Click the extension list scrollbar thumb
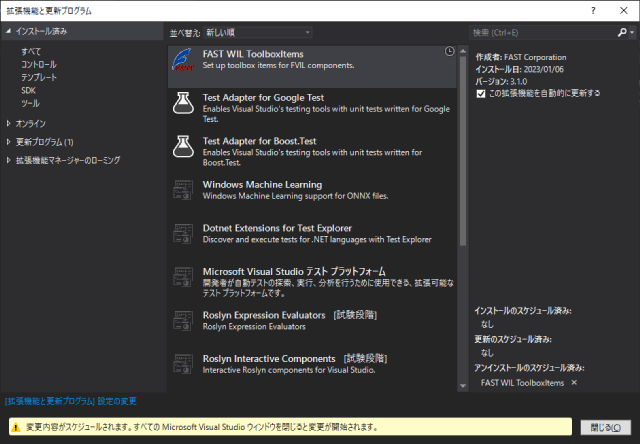640x444 pixels. (x=463, y=151)
